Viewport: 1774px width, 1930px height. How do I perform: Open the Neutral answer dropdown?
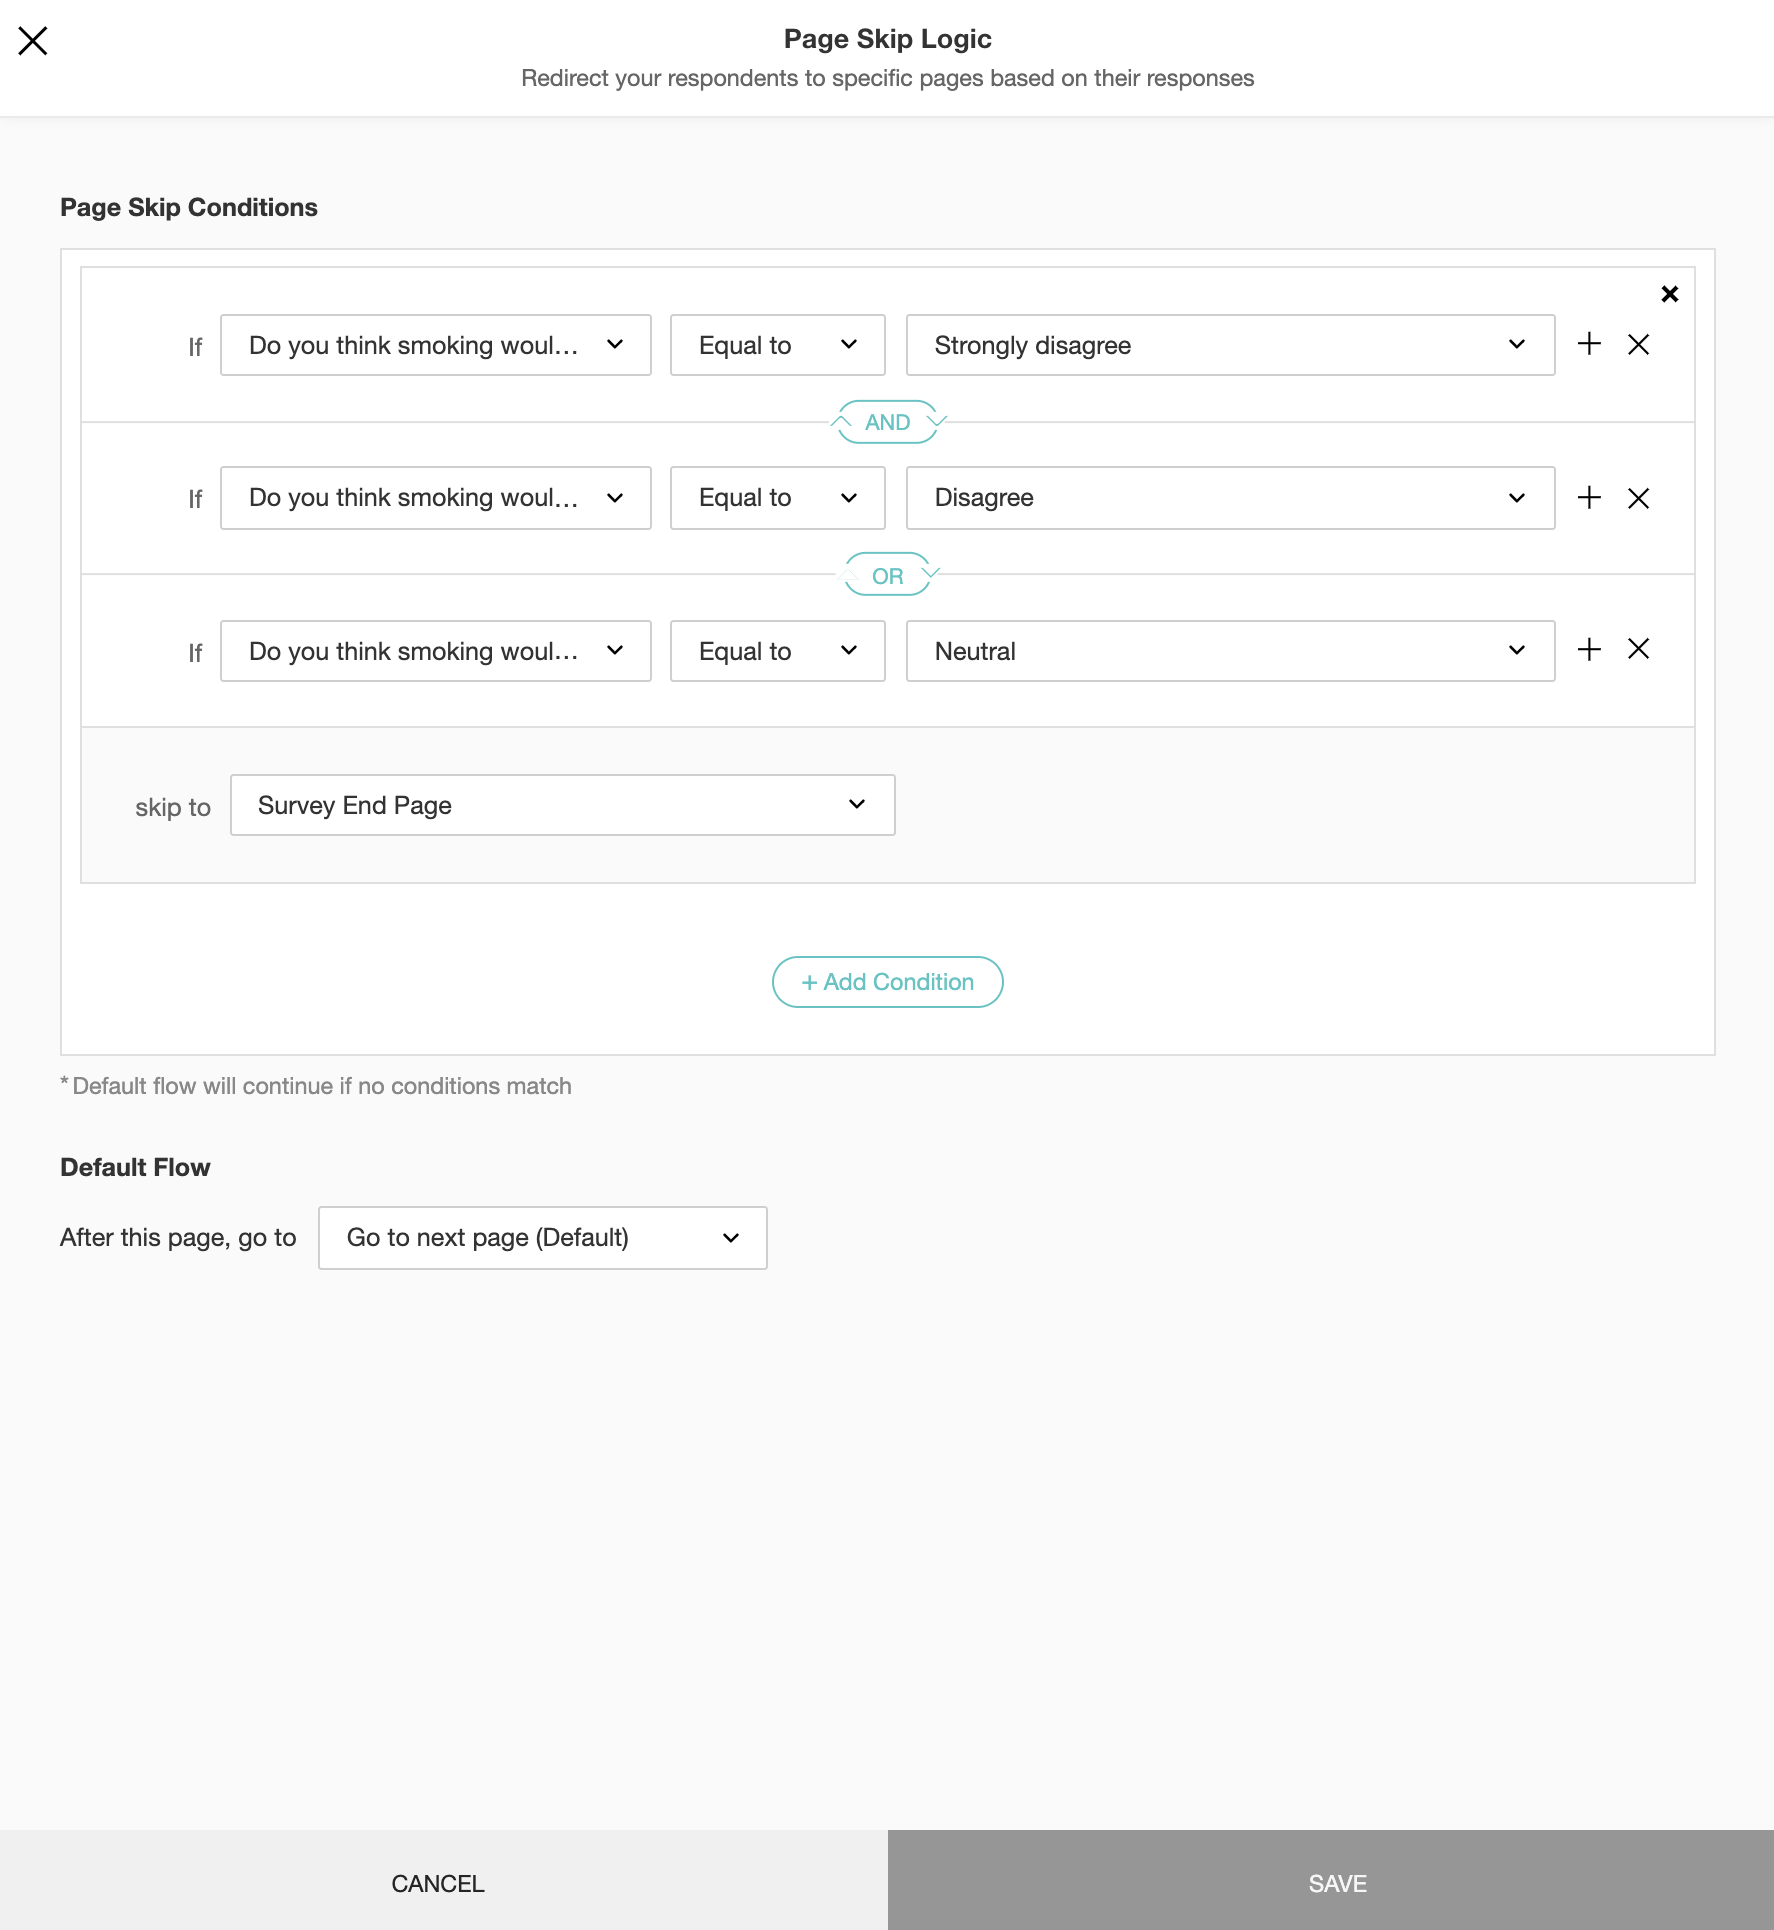(1229, 651)
